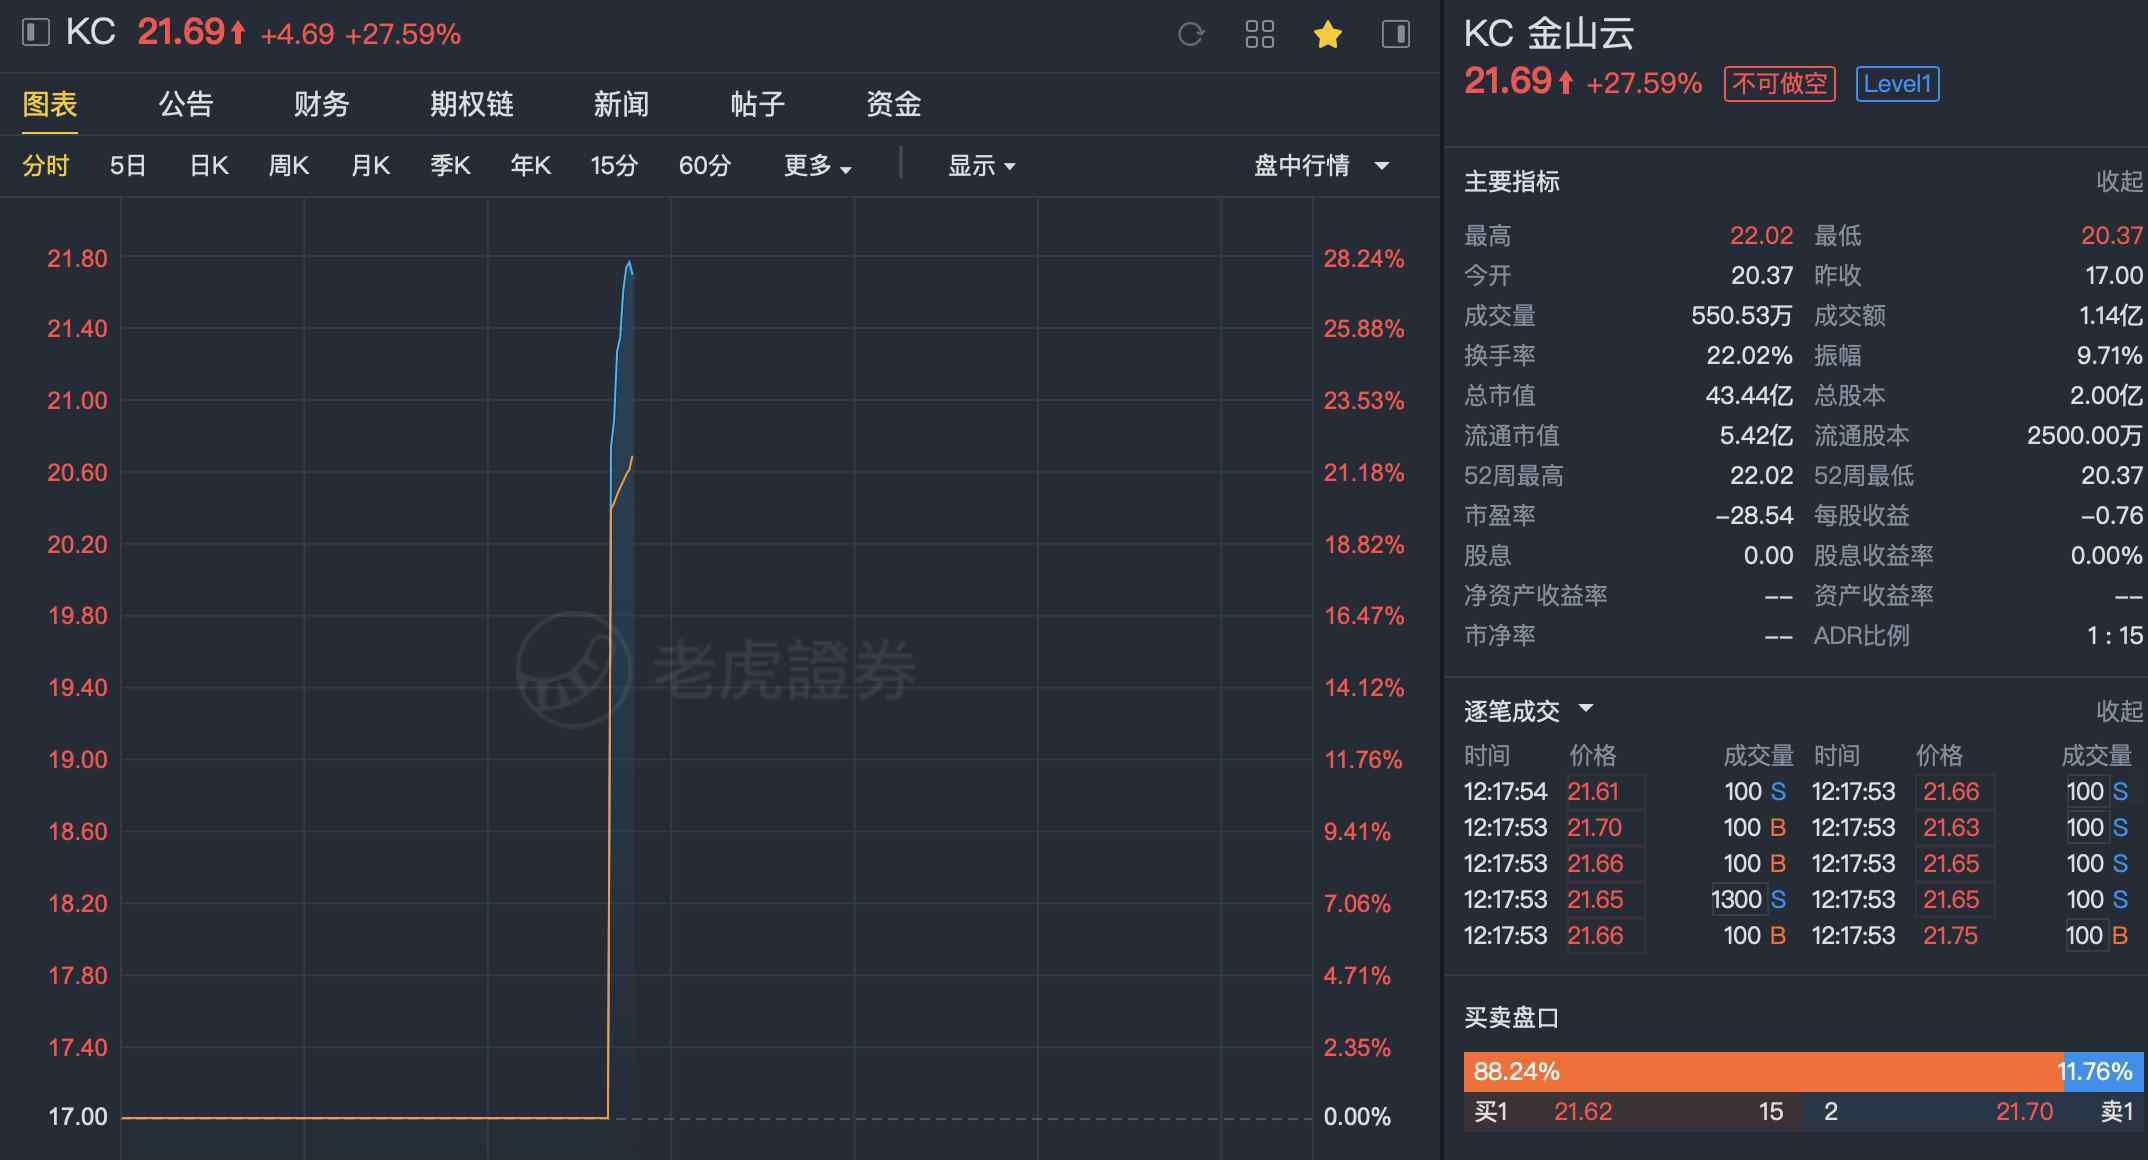Open the 期权链 tab
This screenshot has height=1160, width=2148.
tap(472, 104)
